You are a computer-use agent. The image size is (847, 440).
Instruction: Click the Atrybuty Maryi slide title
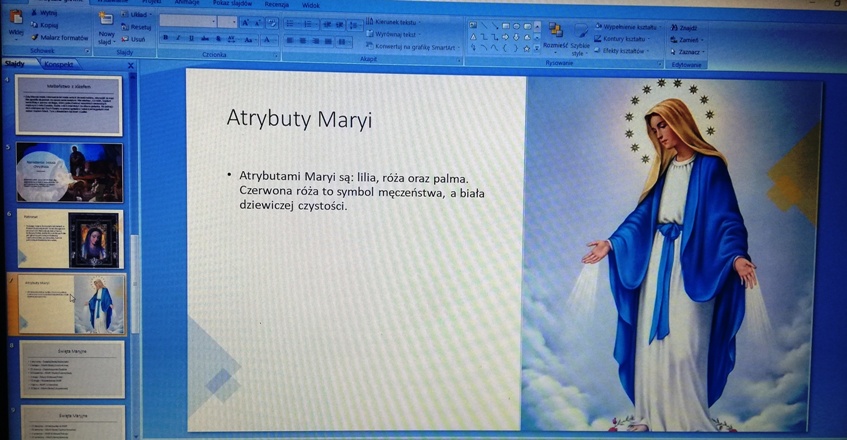click(x=299, y=120)
